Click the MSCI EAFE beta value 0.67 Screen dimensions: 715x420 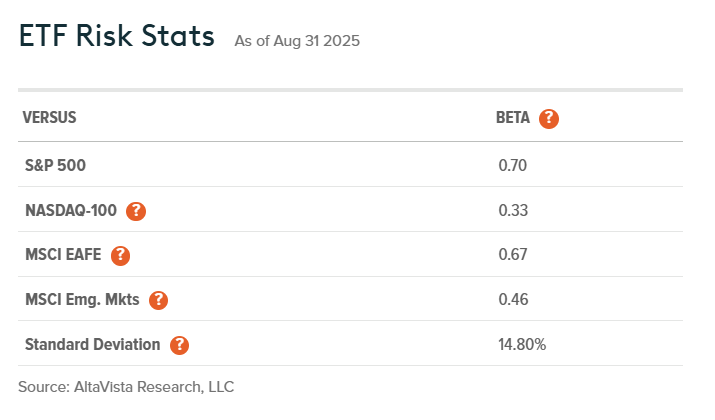tap(513, 255)
